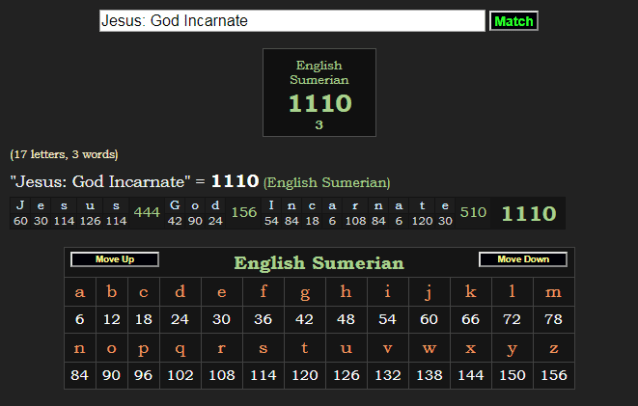
Task: Click letter 'n' cell in cipher table
Action: (80, 348)
